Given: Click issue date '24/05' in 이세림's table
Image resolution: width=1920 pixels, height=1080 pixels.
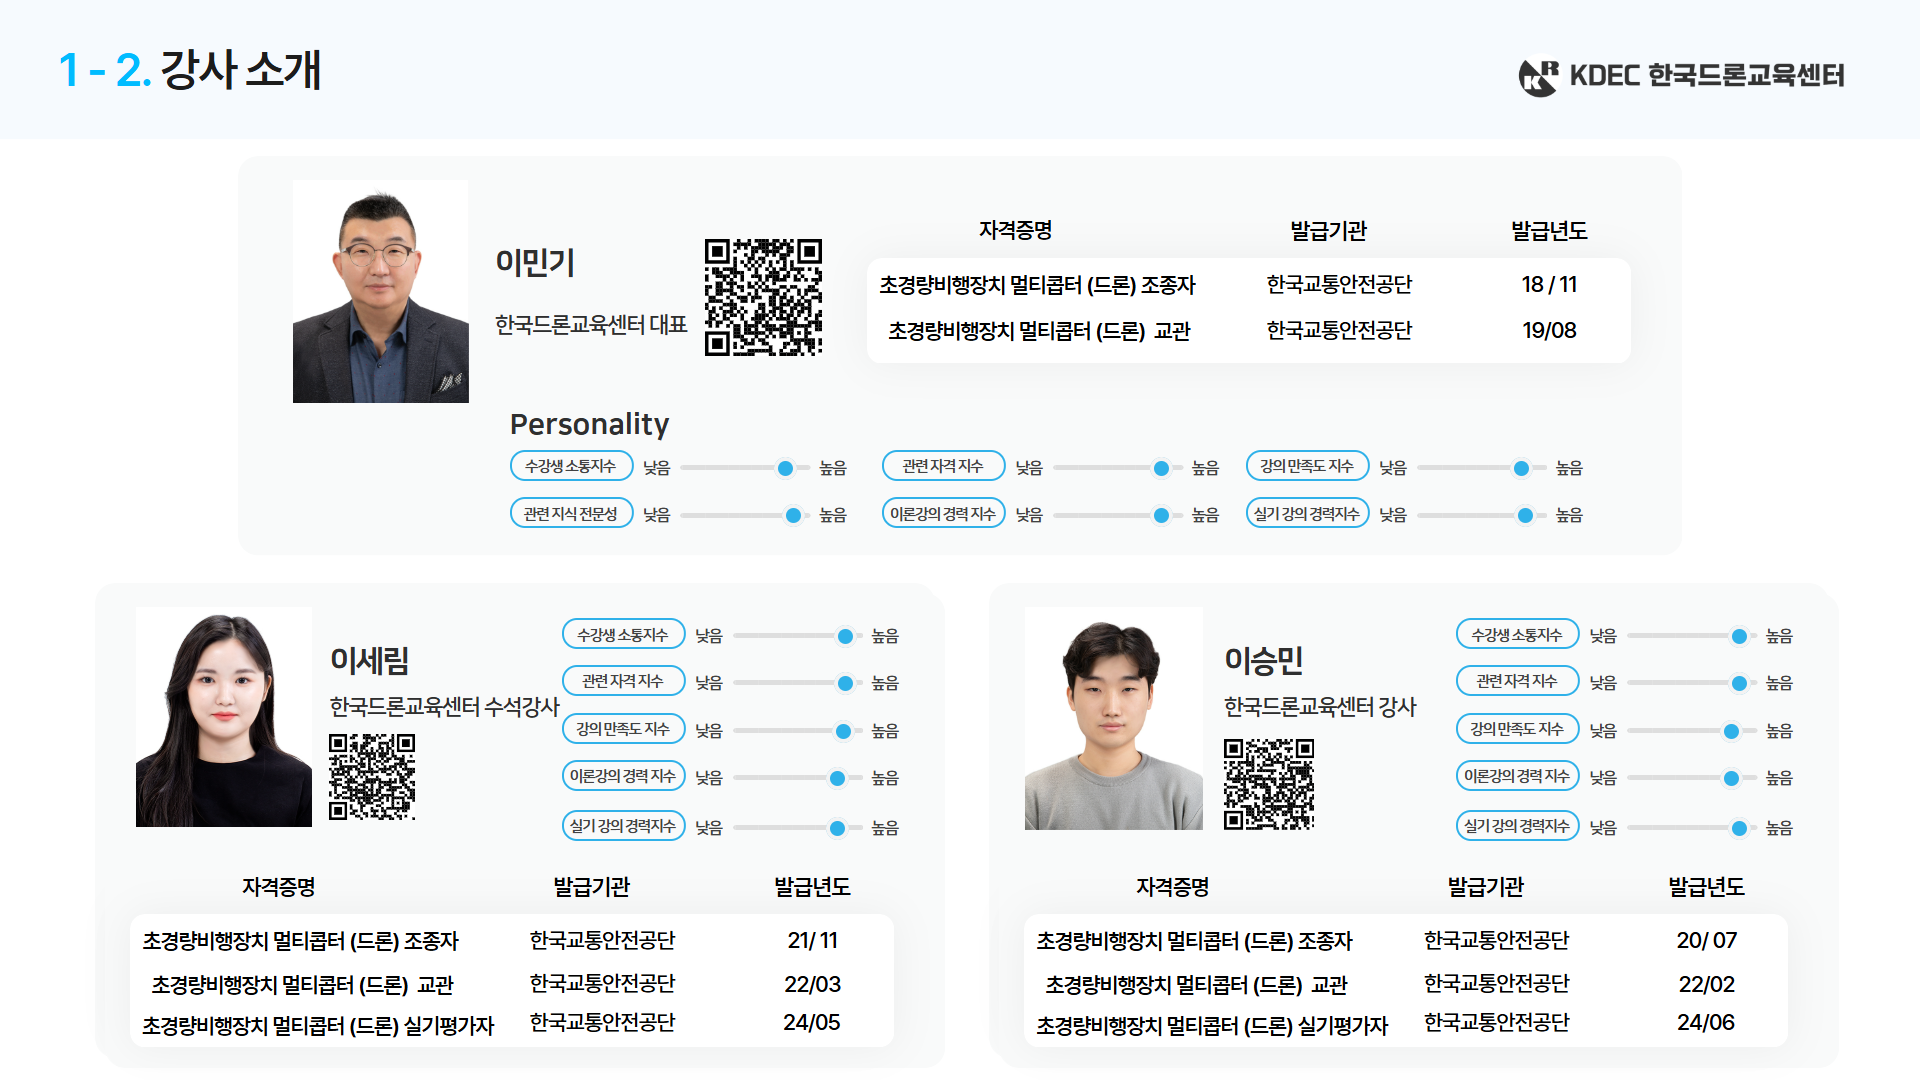Looking at the screenshot, I should [x=812, y=1023].
